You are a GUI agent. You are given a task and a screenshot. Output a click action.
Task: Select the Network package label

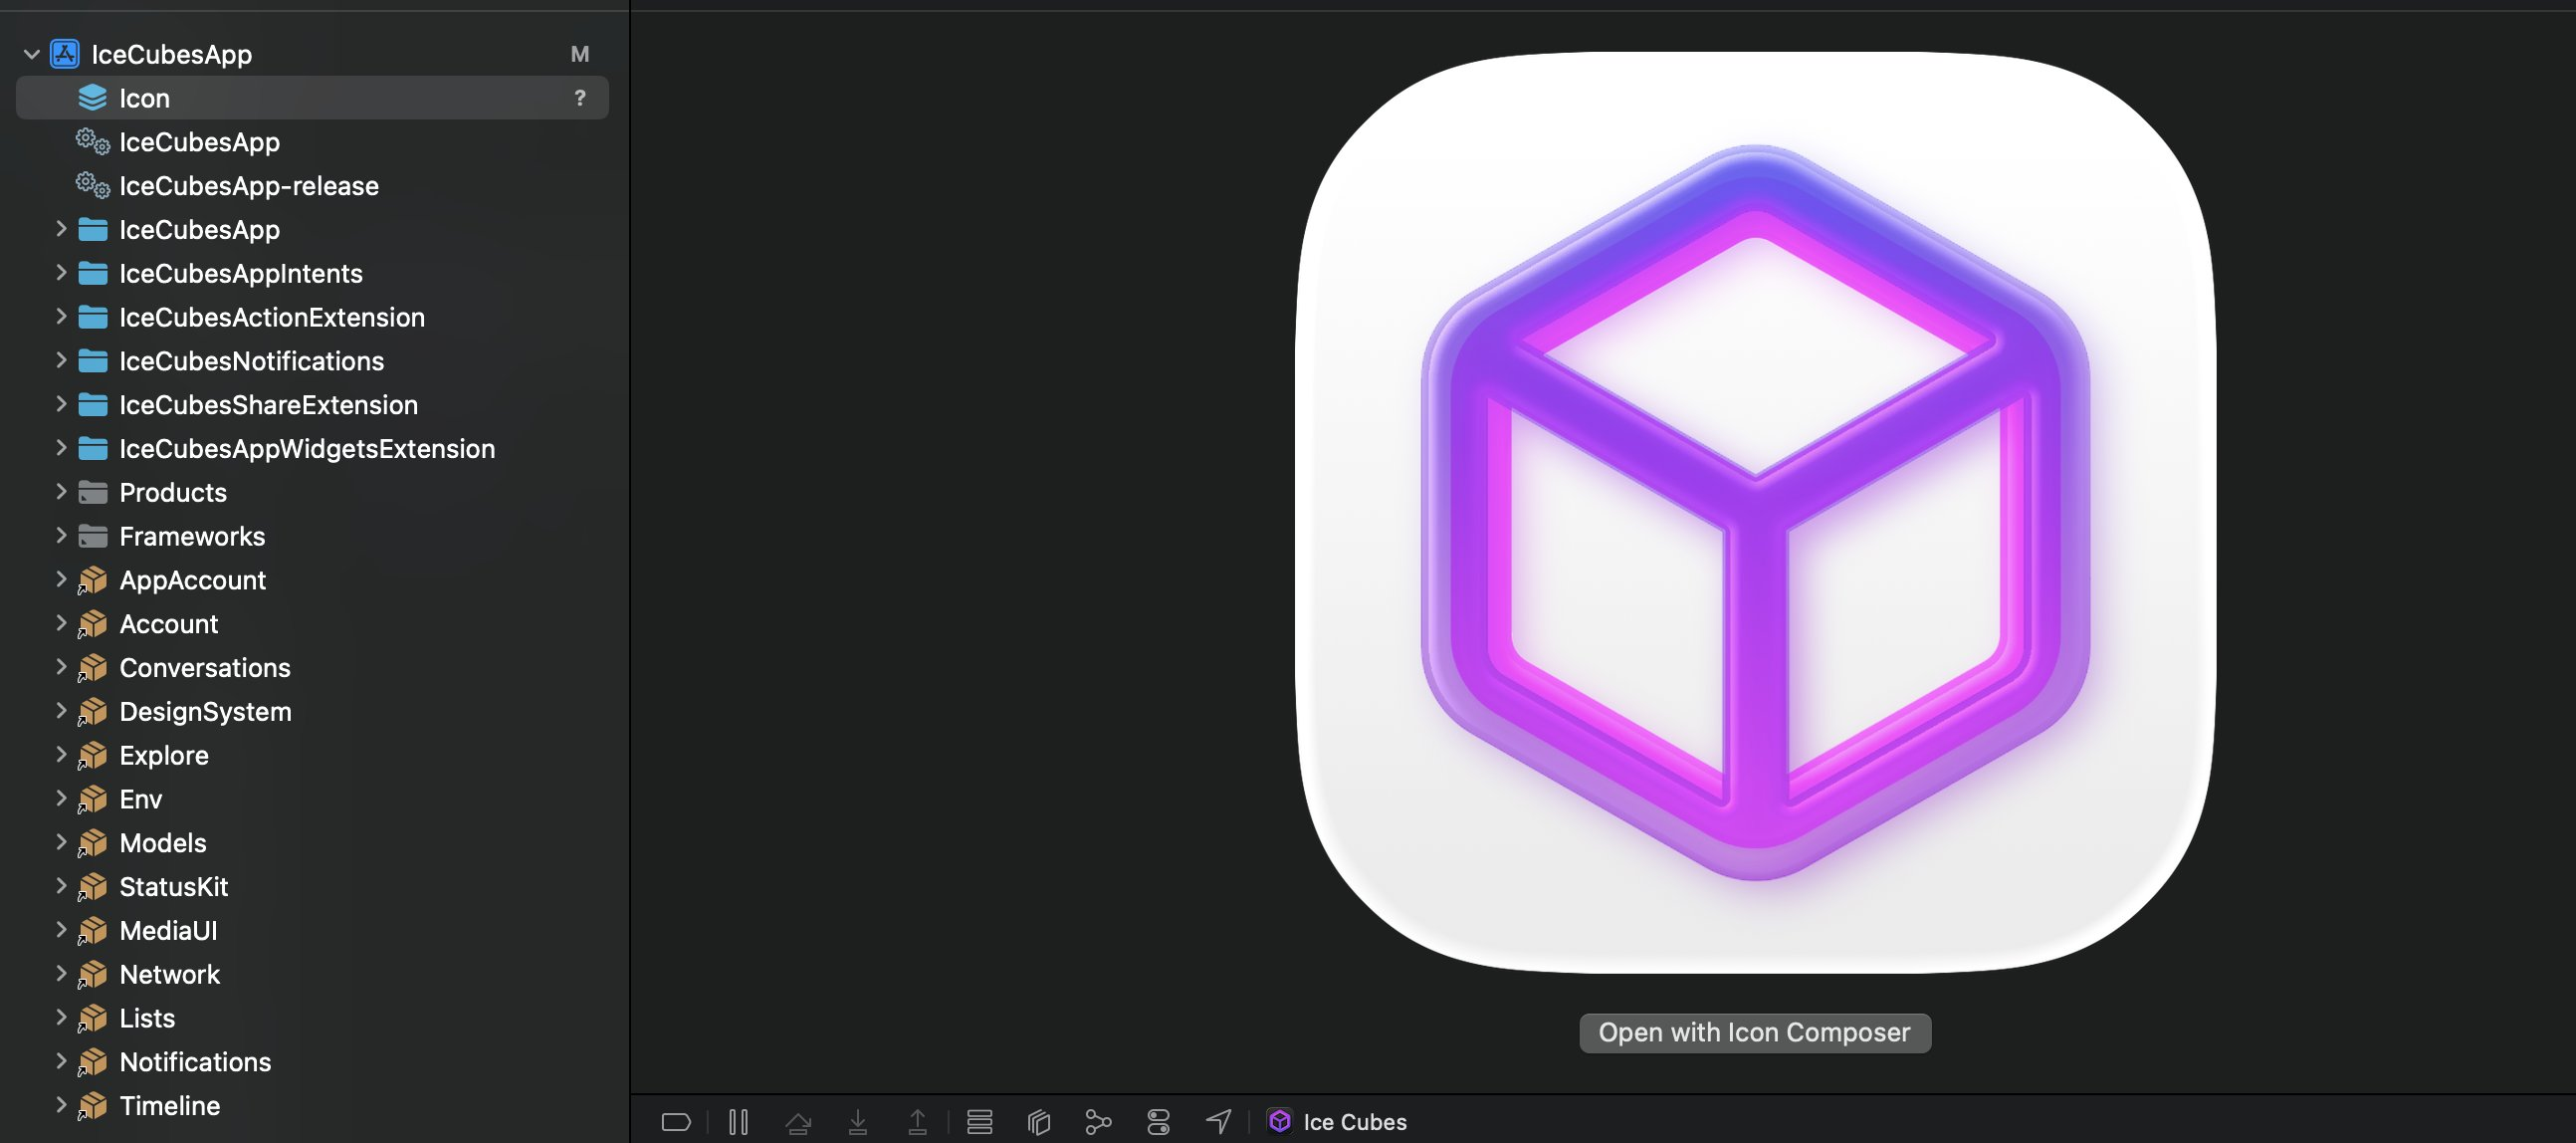click(x=170, y=975)
